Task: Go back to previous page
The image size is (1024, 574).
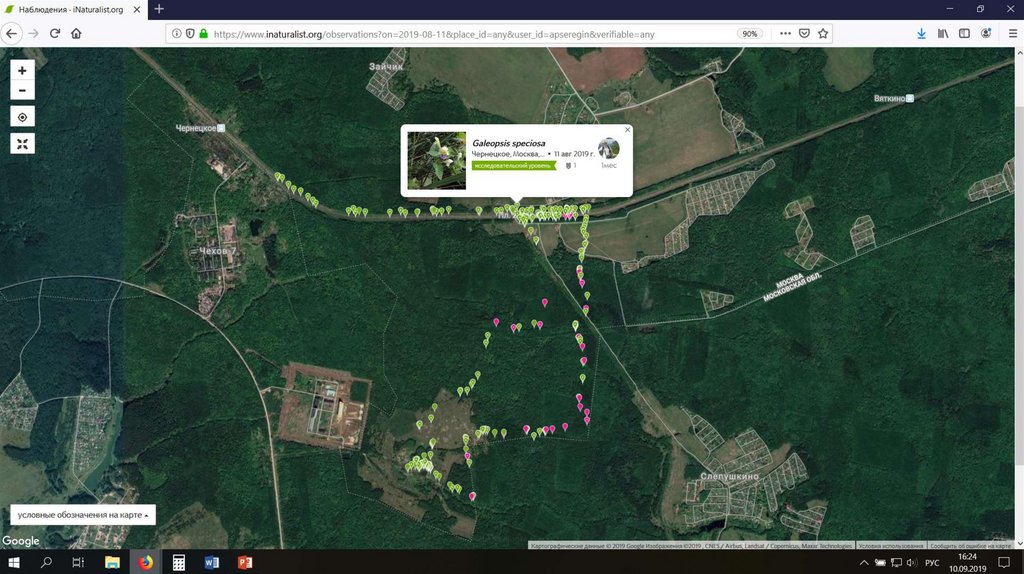Action: point(12,33)
